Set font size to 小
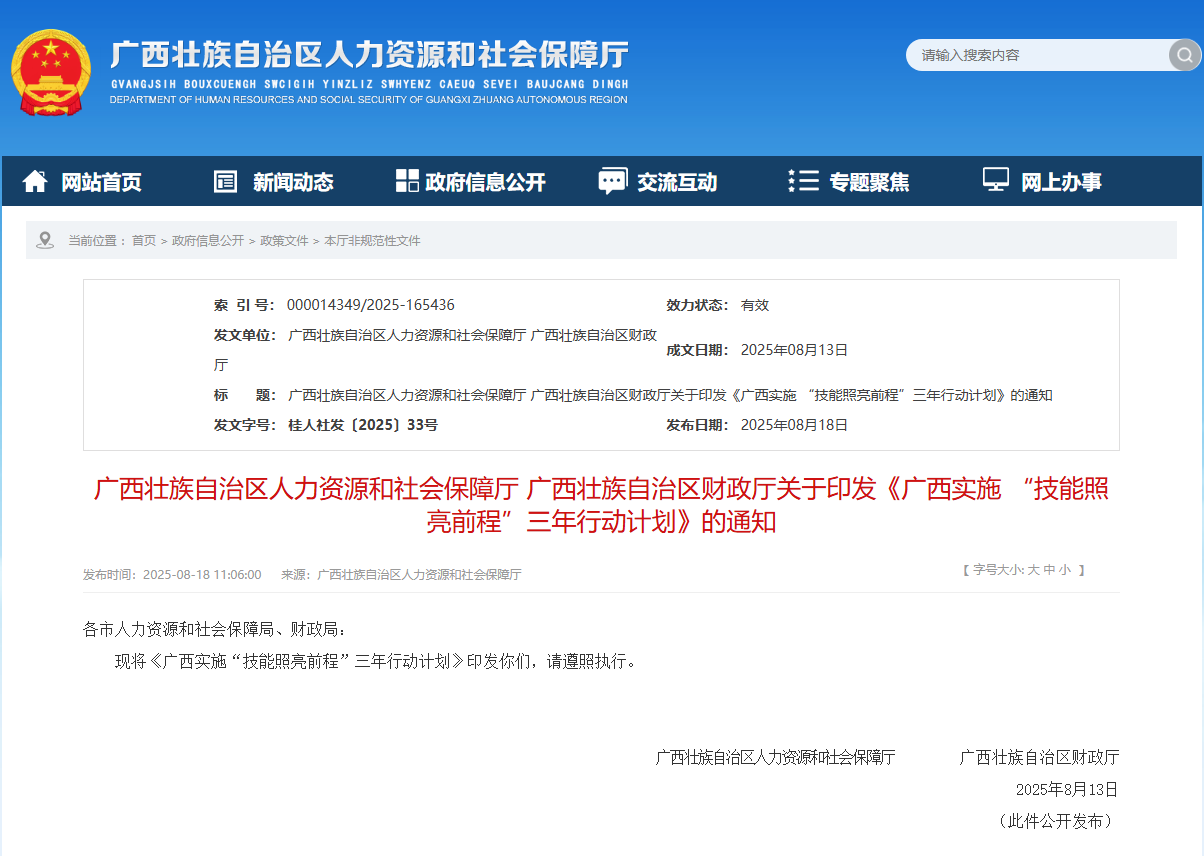The image size is (1204, 856). [x=1064, y=570]
